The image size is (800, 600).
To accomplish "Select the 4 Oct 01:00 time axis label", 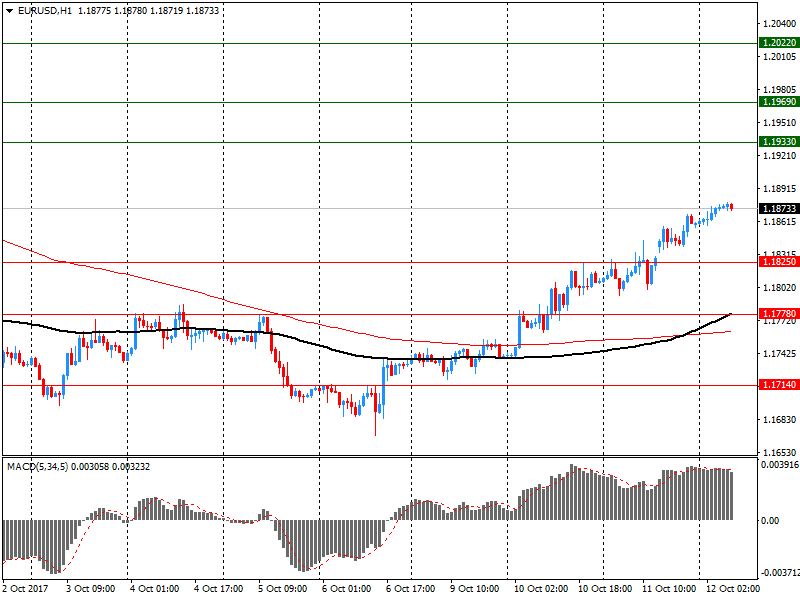I will (x=155, y=589).
